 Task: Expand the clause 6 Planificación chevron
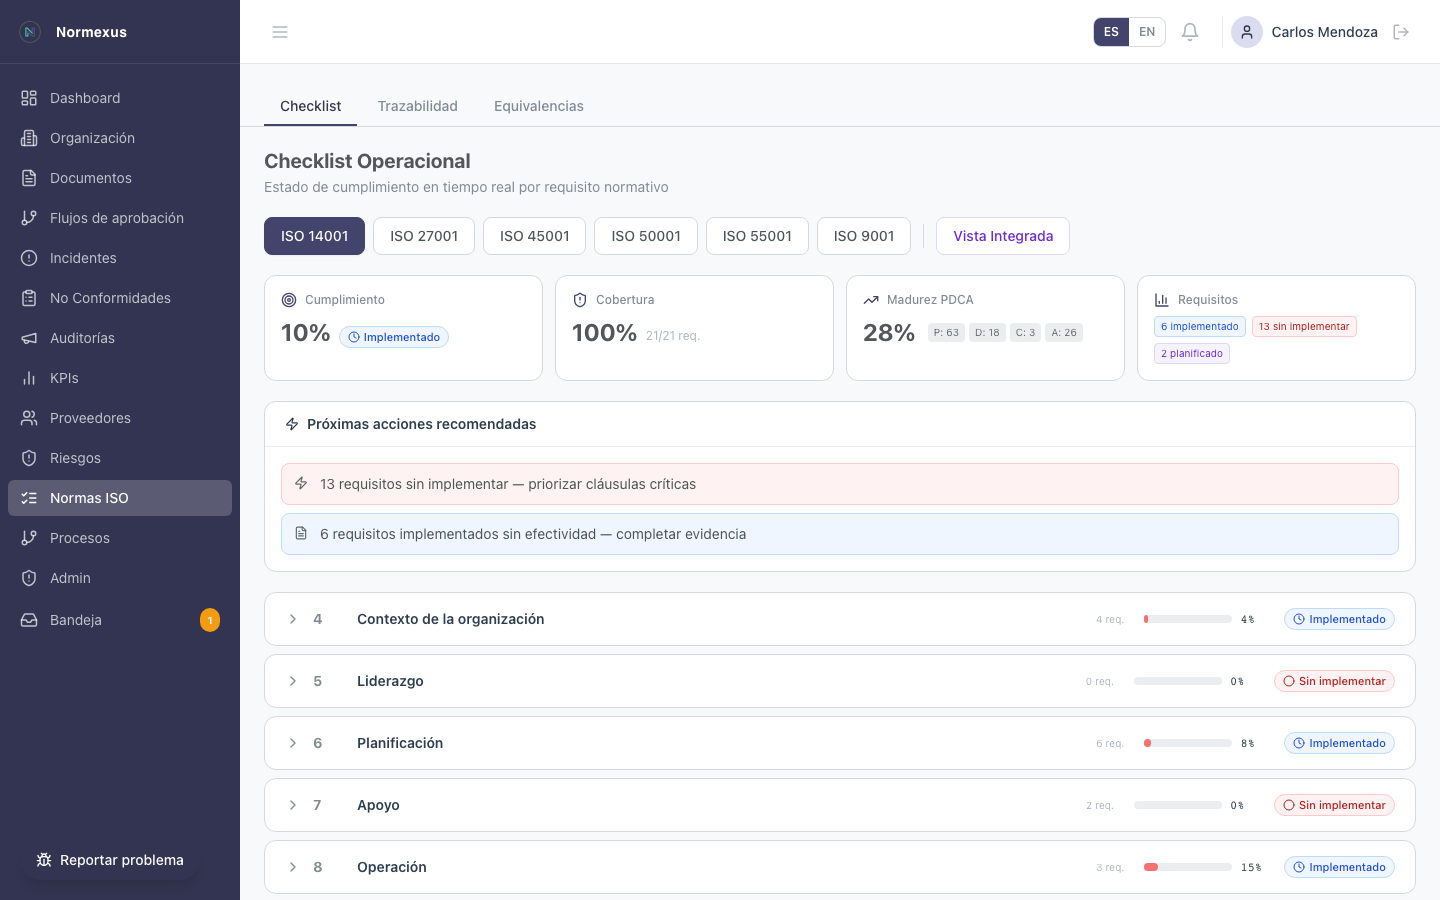[293, 743]
